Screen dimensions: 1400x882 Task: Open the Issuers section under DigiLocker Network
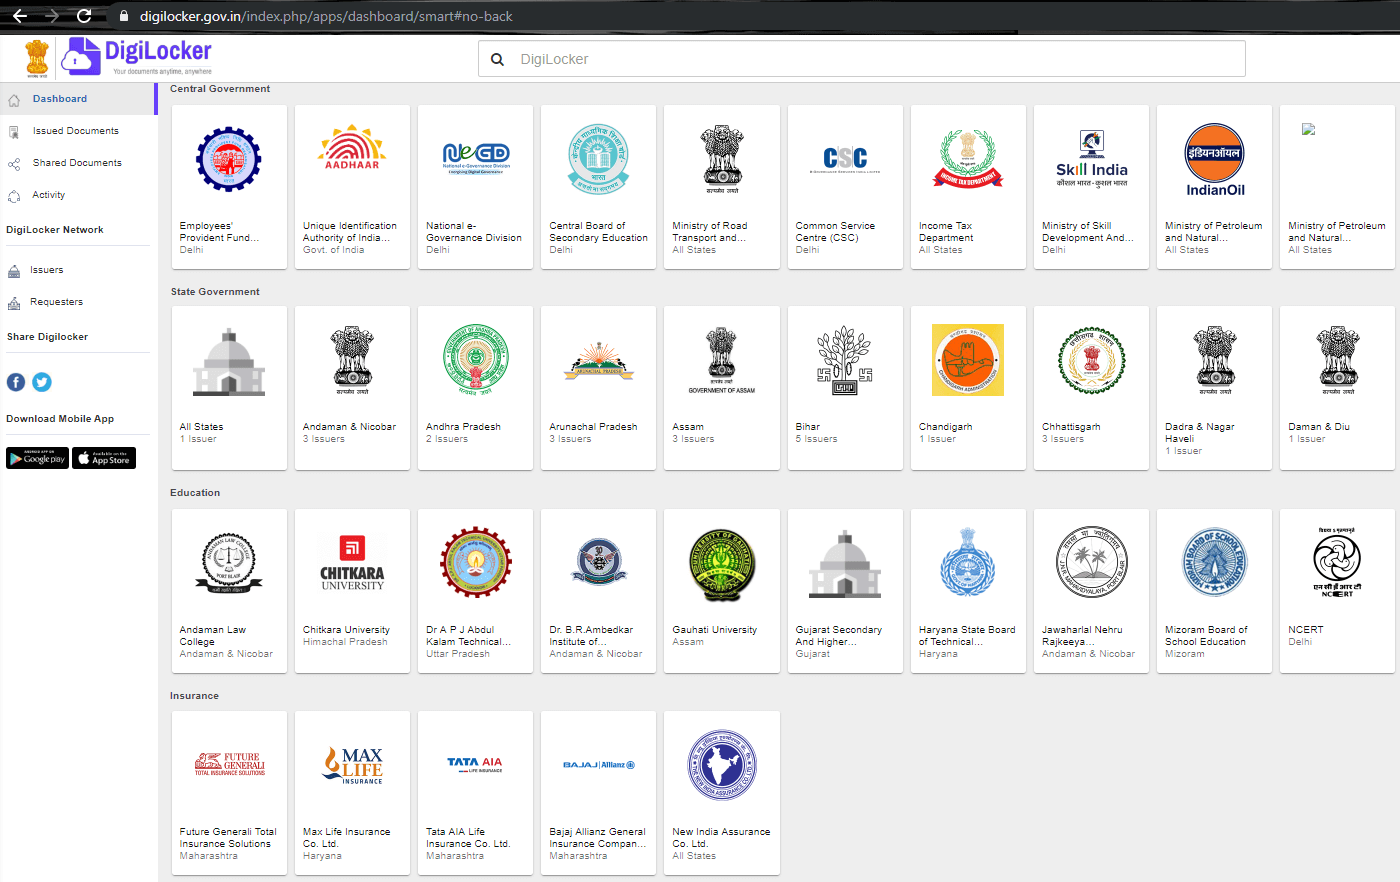(x=47, y=270)
